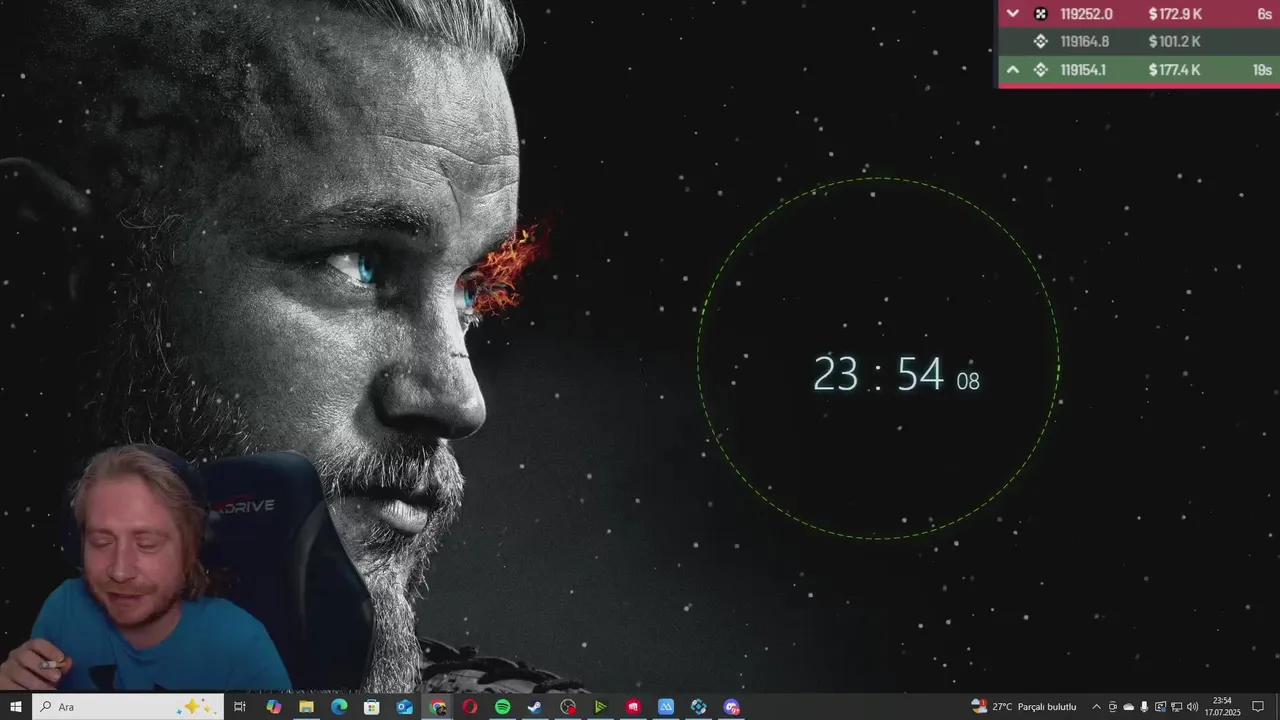
Task: Open File Explorer from the taskbar
Action: (306, 707)
